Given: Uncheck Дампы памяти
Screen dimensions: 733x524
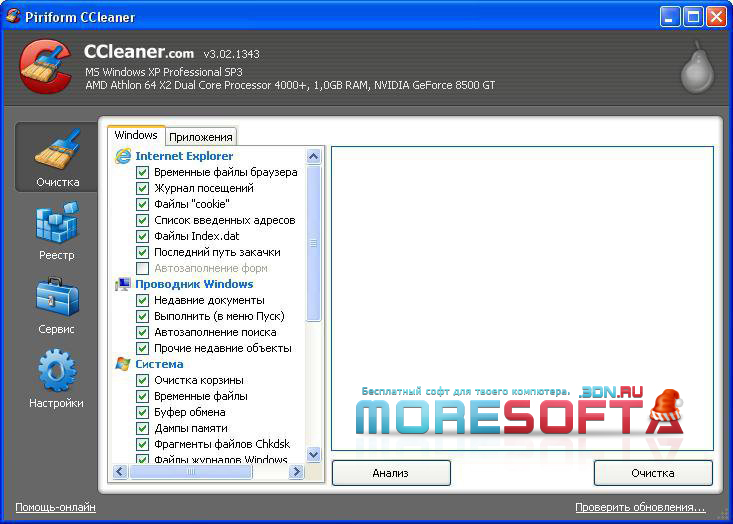Looking at the screenshot, I should click(143, 428).
